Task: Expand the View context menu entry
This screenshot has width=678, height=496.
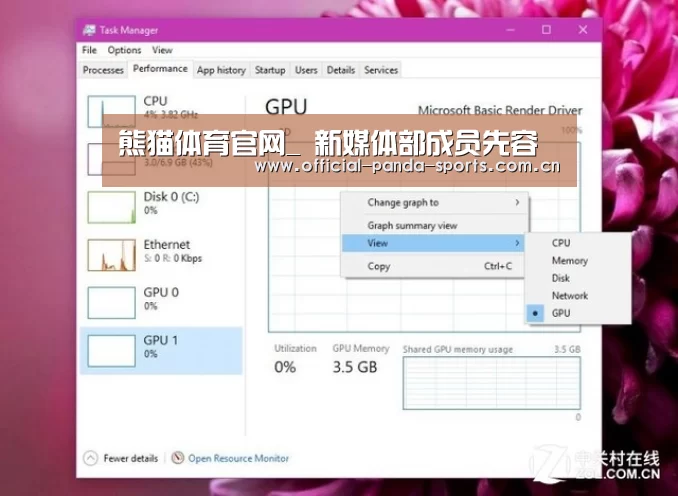Action: pyautogui.click(x=434, y=243)
